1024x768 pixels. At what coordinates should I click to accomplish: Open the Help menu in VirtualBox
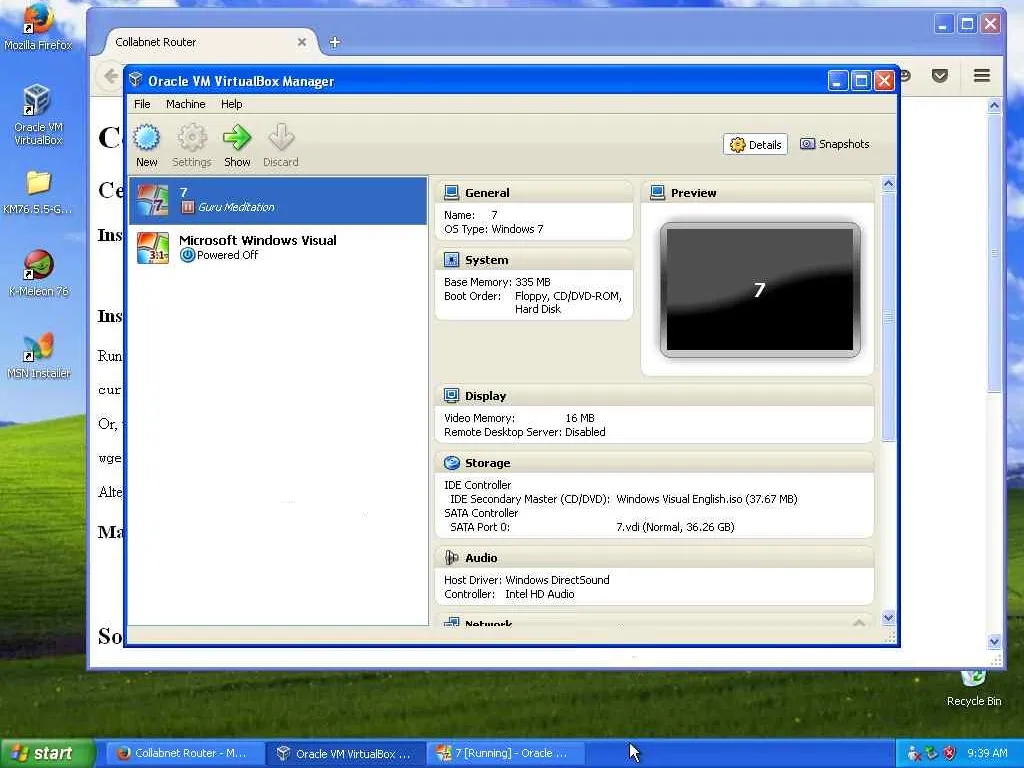231,104
